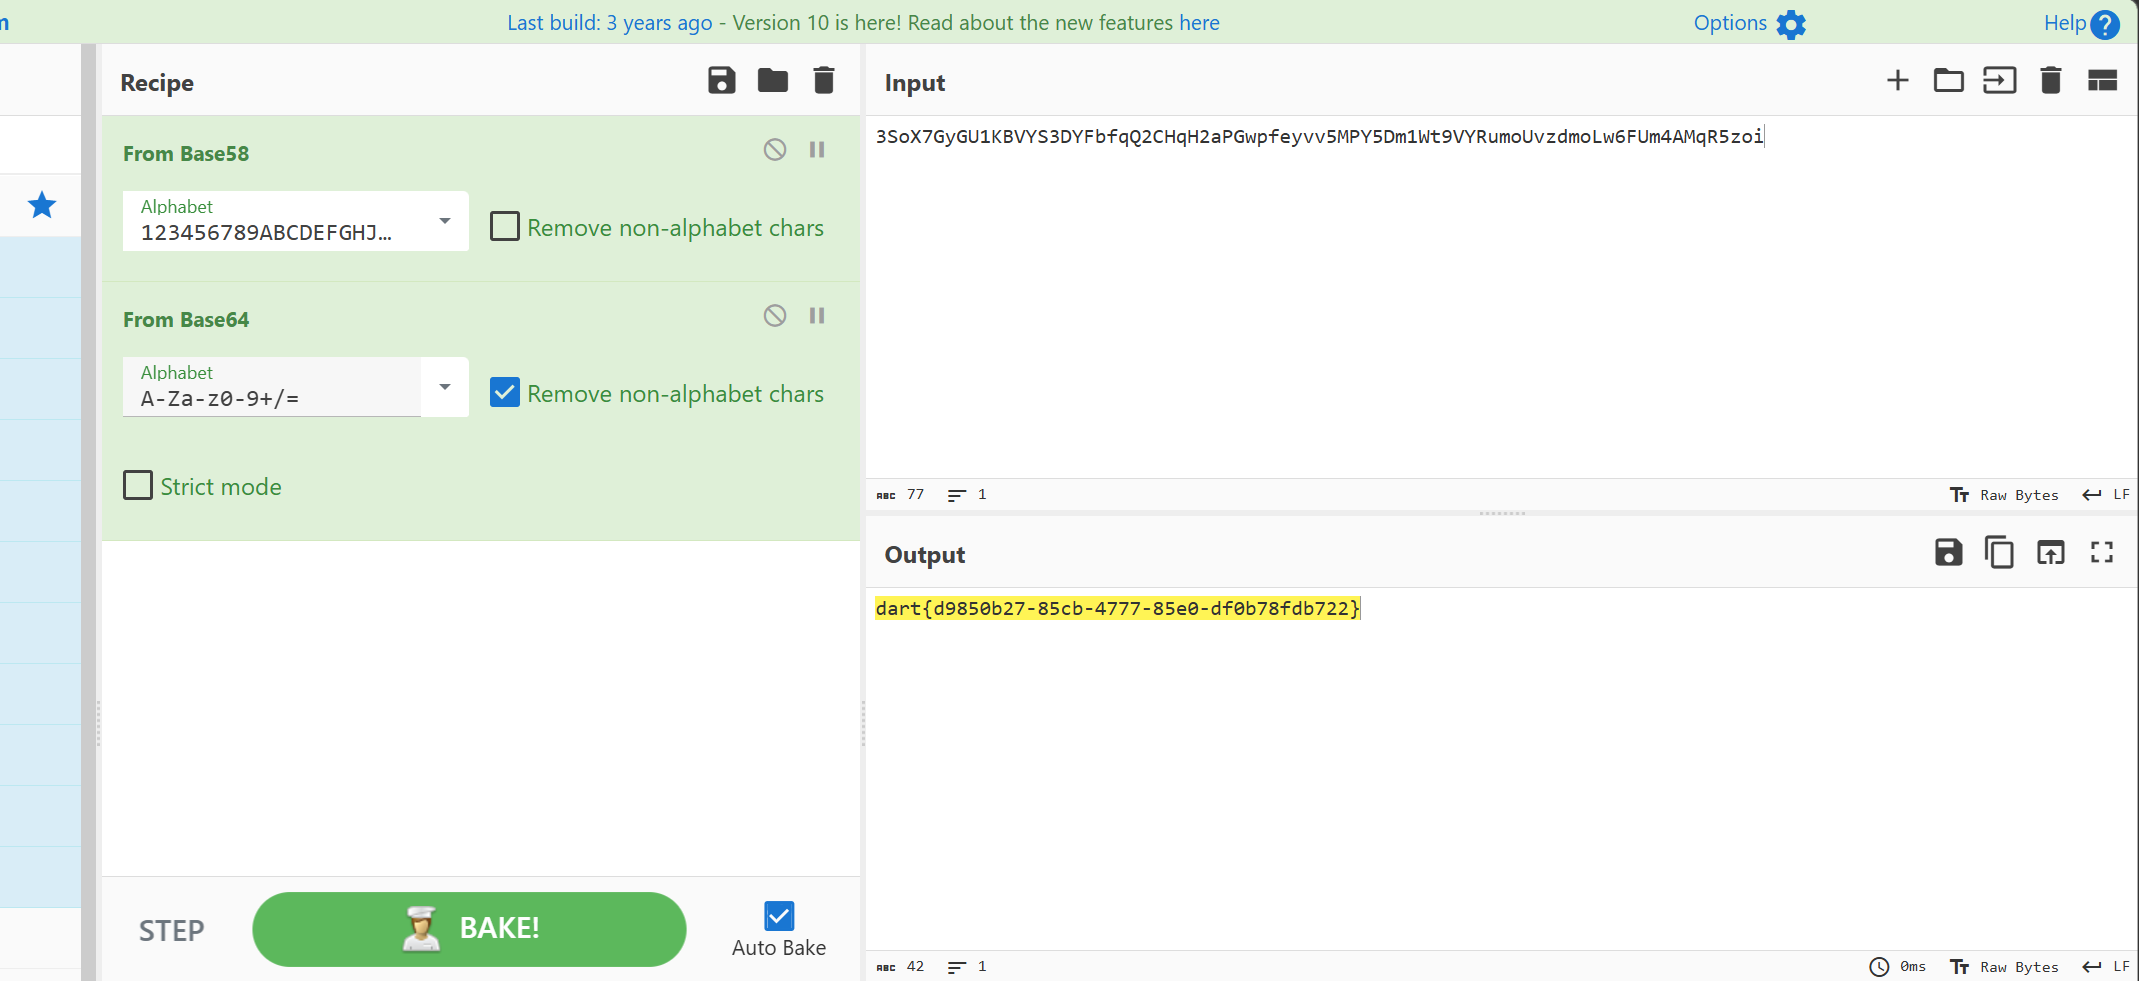The width and height of the screenshot is (2139, 981).
Task: Toggle the Auto Bake checkbox
Action: pos(779,916)
